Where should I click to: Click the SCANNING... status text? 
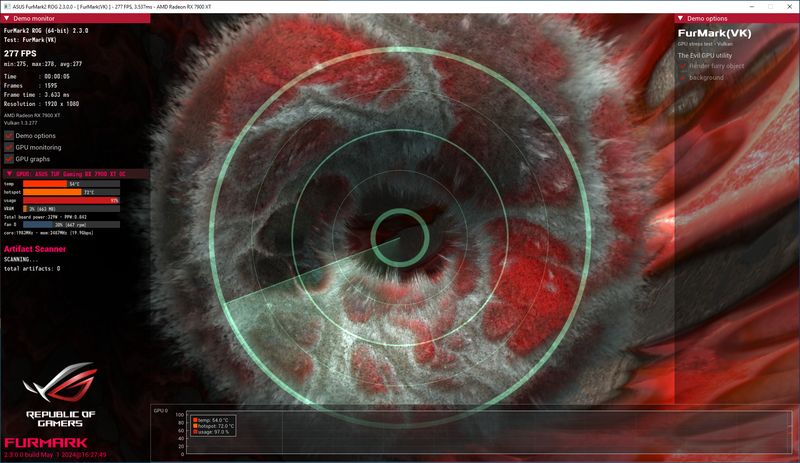(21, 259)
